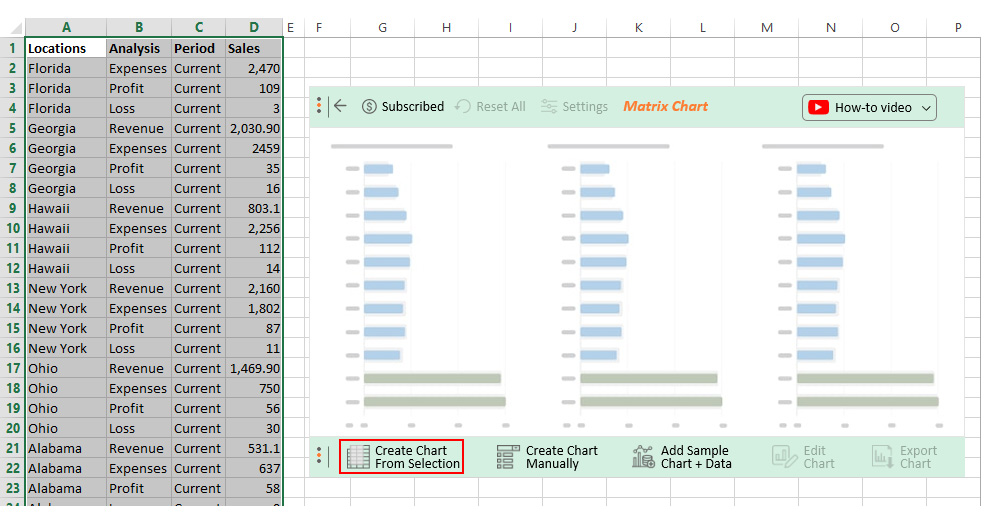Image resolution: width=986 pixels, height=524 pixels.
Task: Click the Edit Chart label
Action: [819, 457]
